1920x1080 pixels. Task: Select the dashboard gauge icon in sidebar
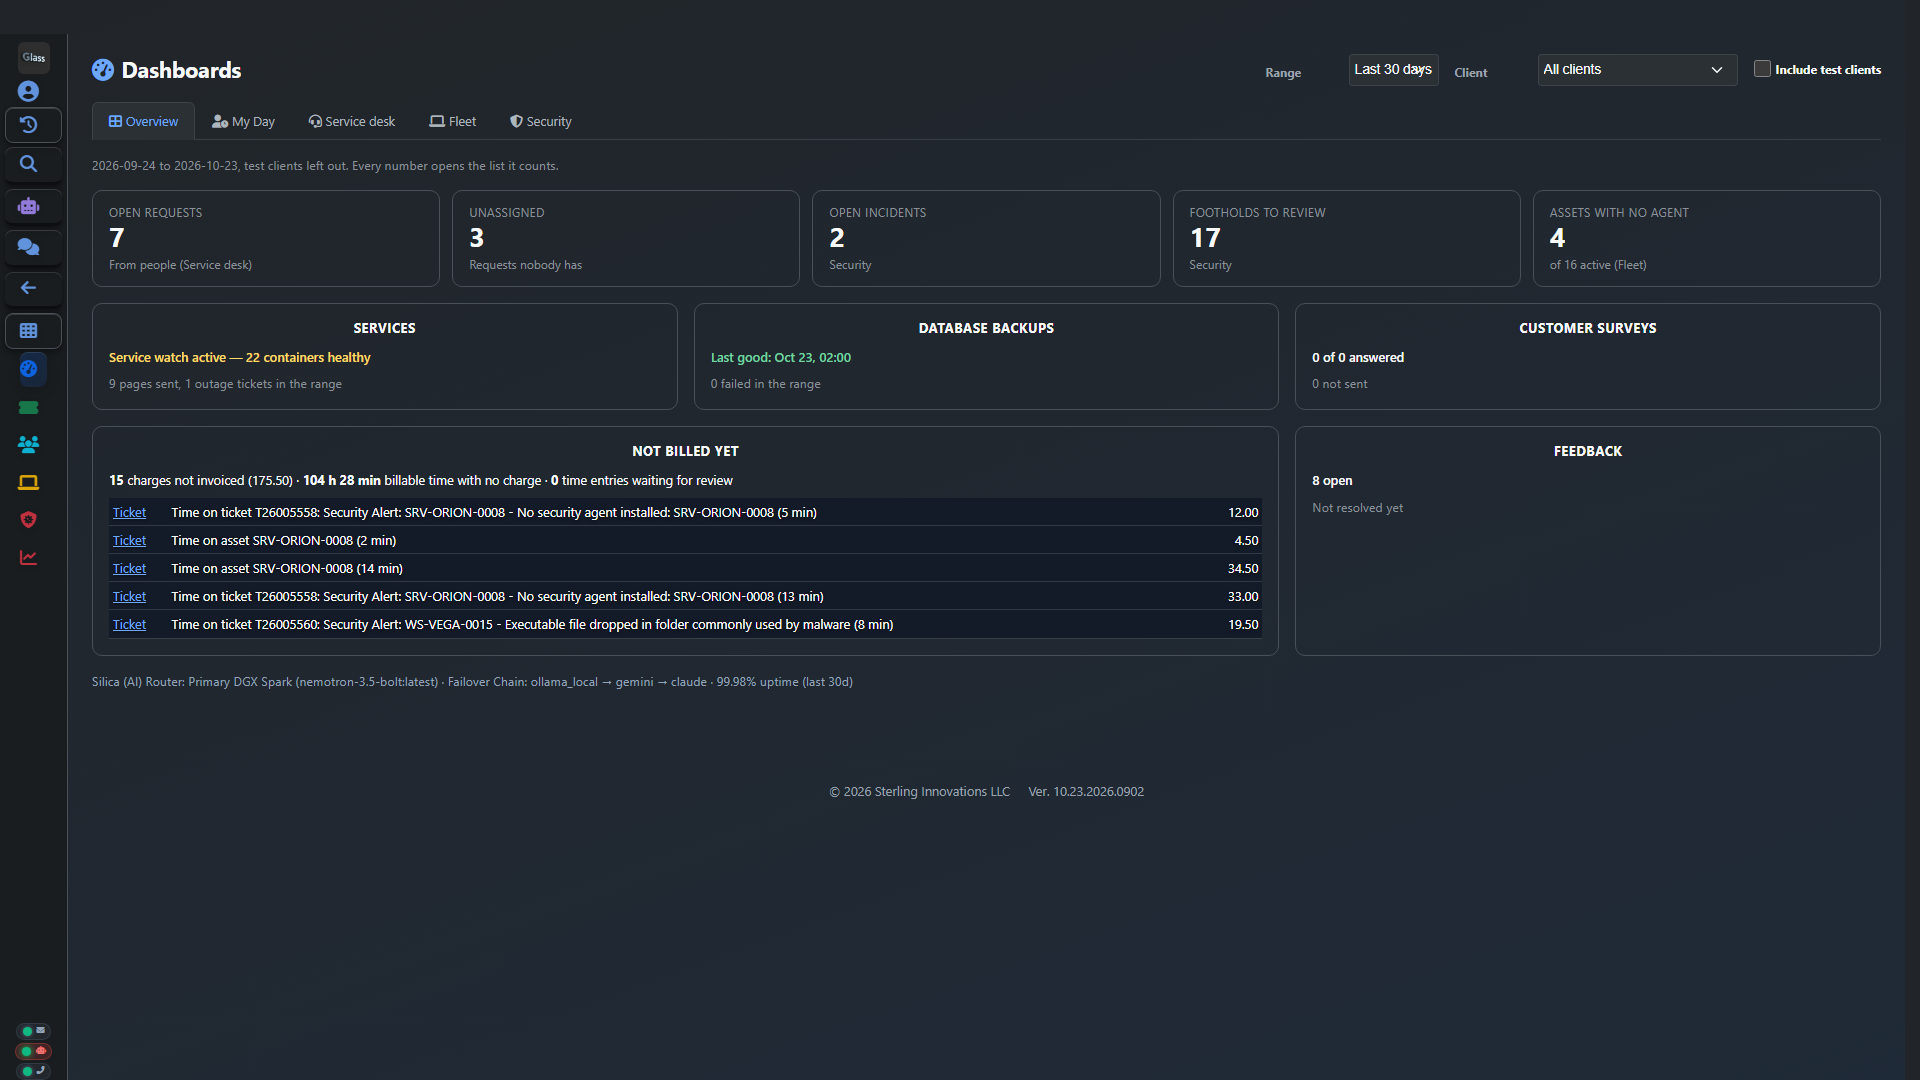(29, 369)
